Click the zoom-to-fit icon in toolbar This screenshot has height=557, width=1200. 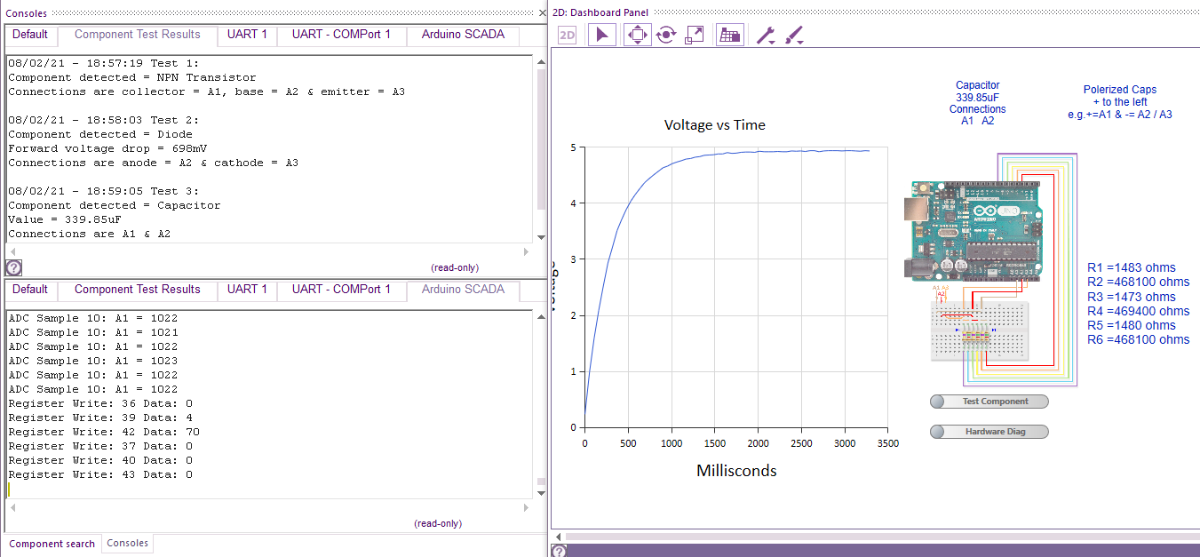[x=694, y=35]
